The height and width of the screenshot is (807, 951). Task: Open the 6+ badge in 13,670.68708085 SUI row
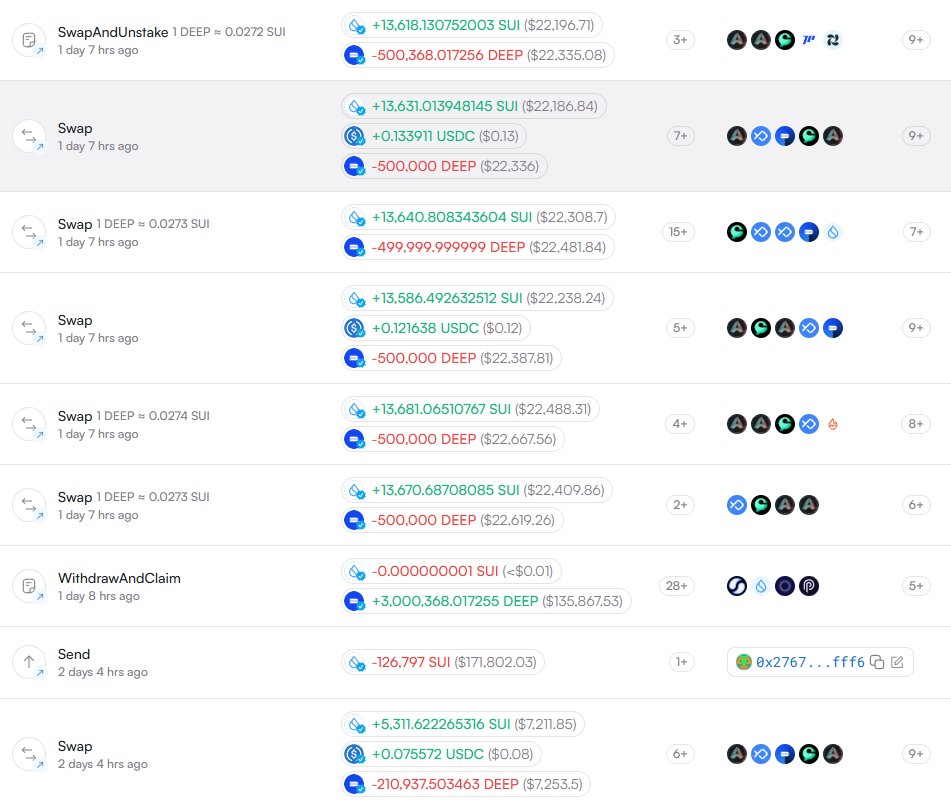click(916, 505)
